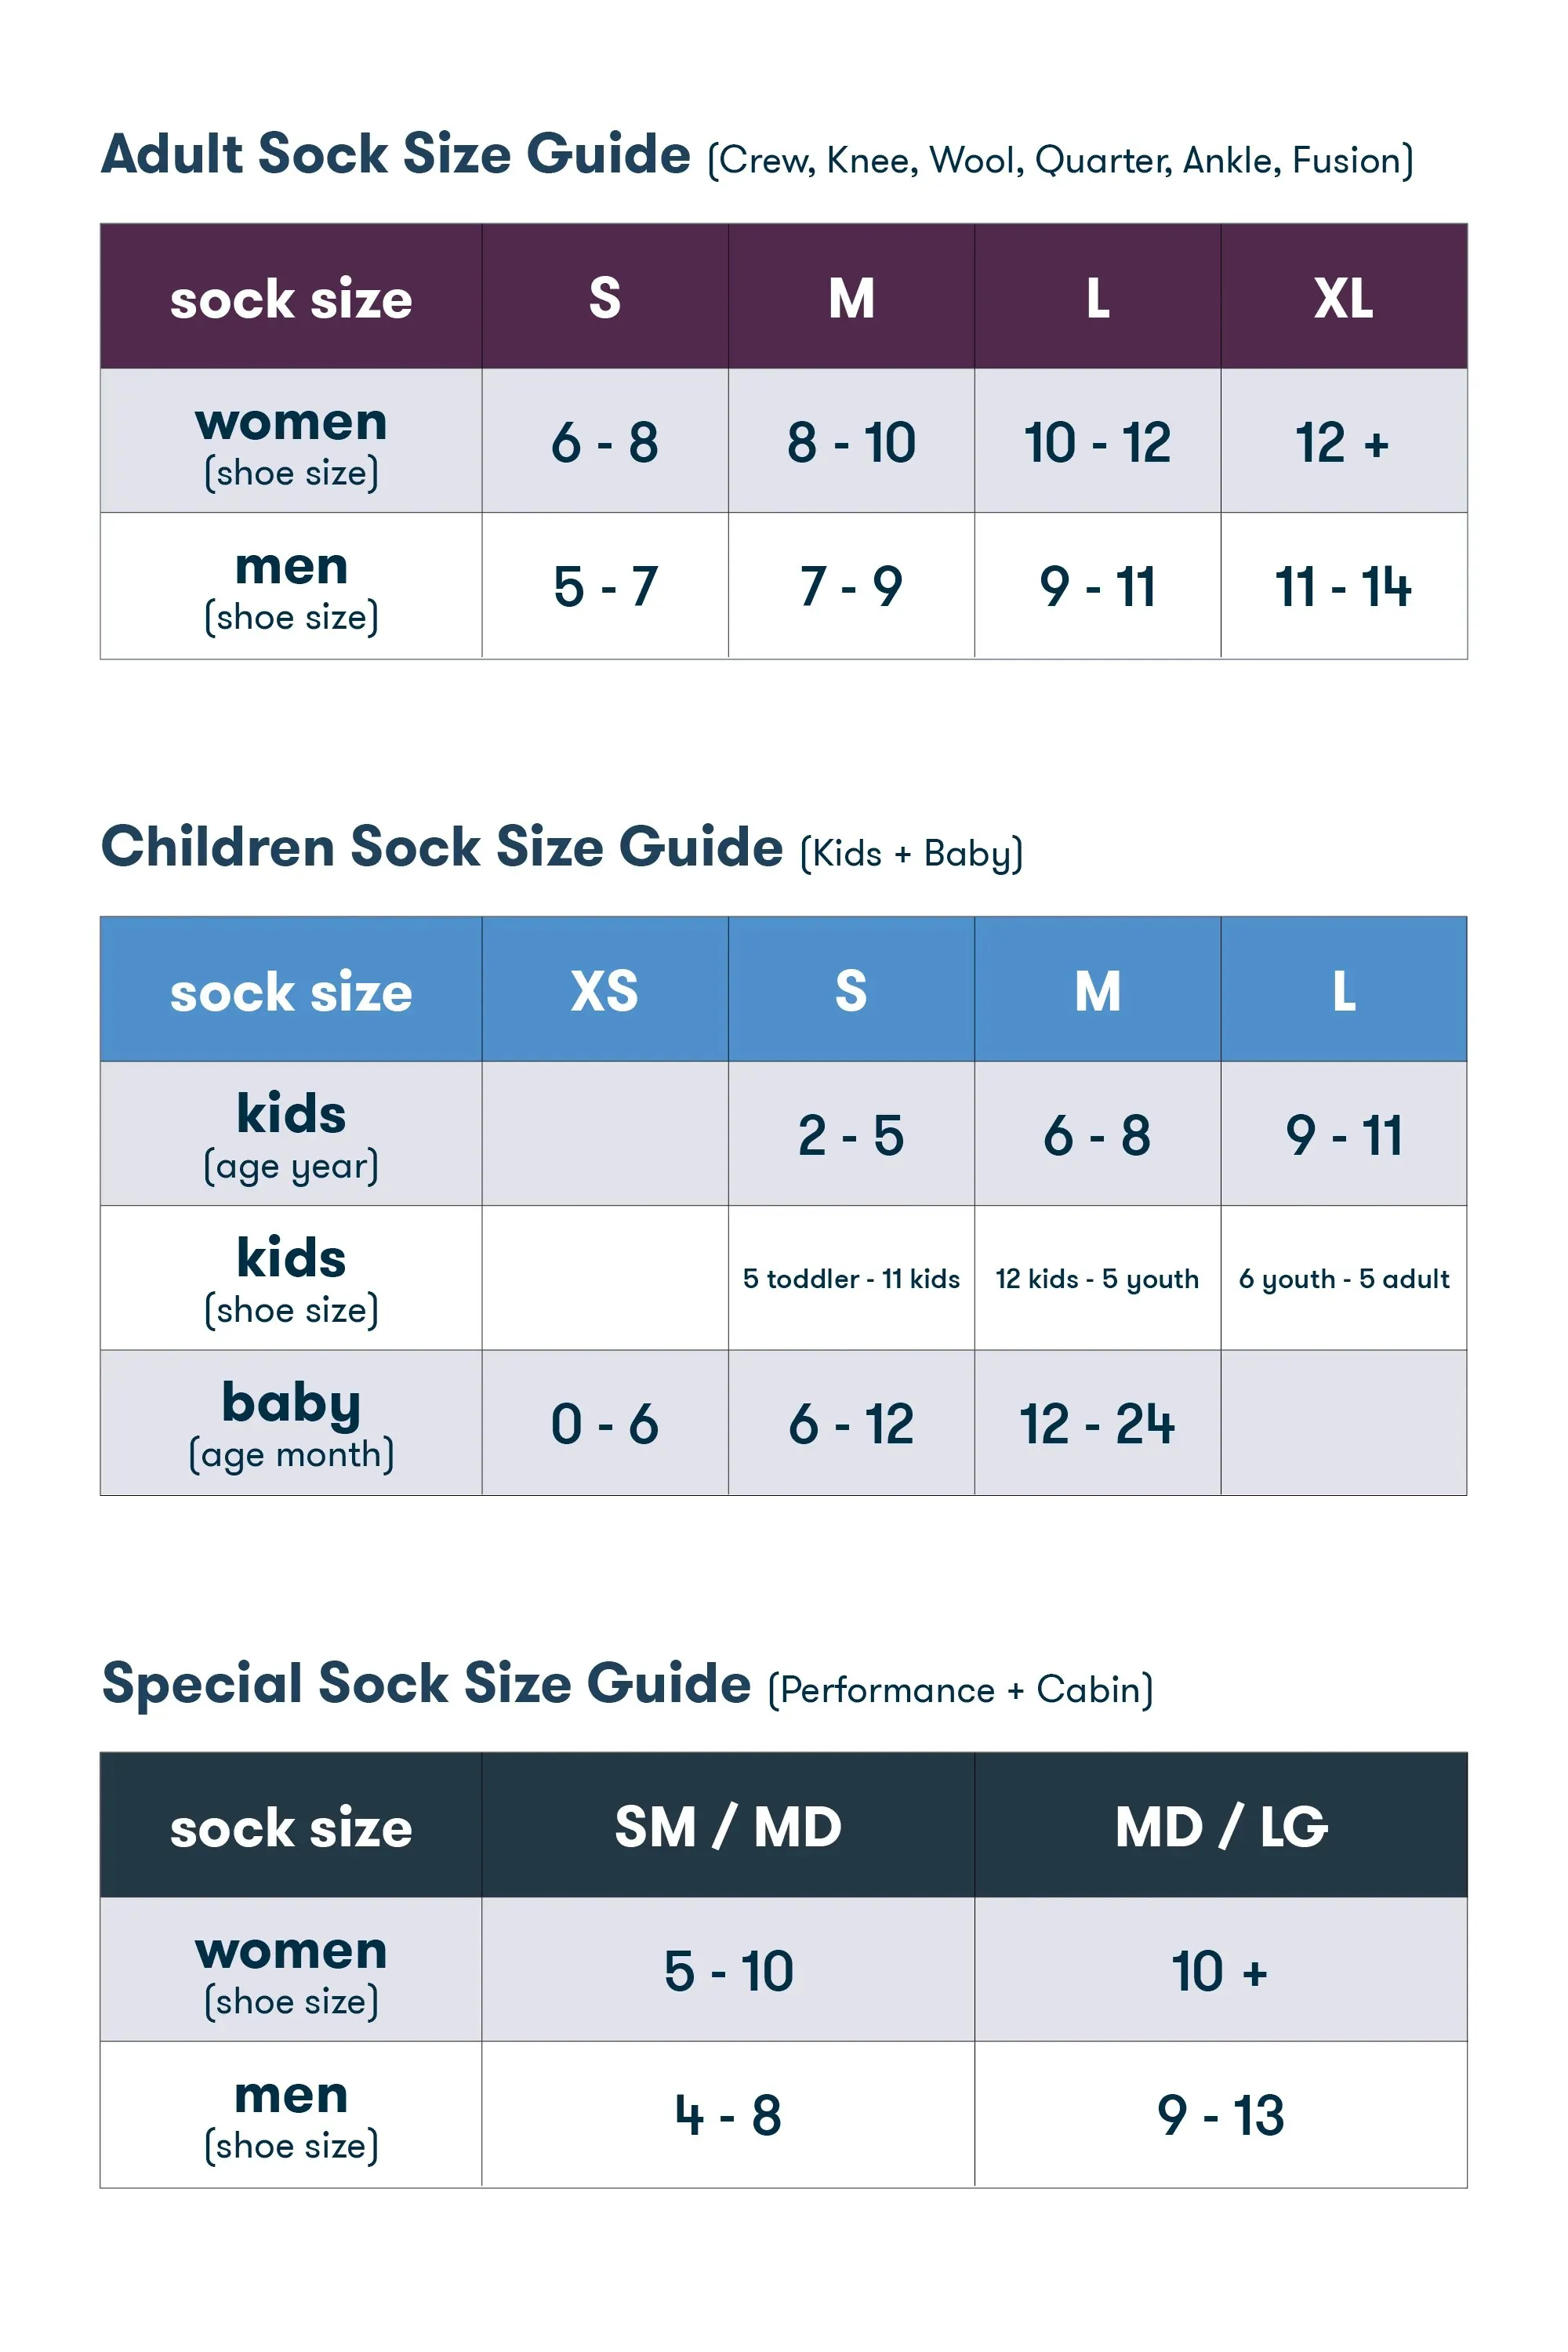Select the women's 5 - 10 cell

point(728,1971)
